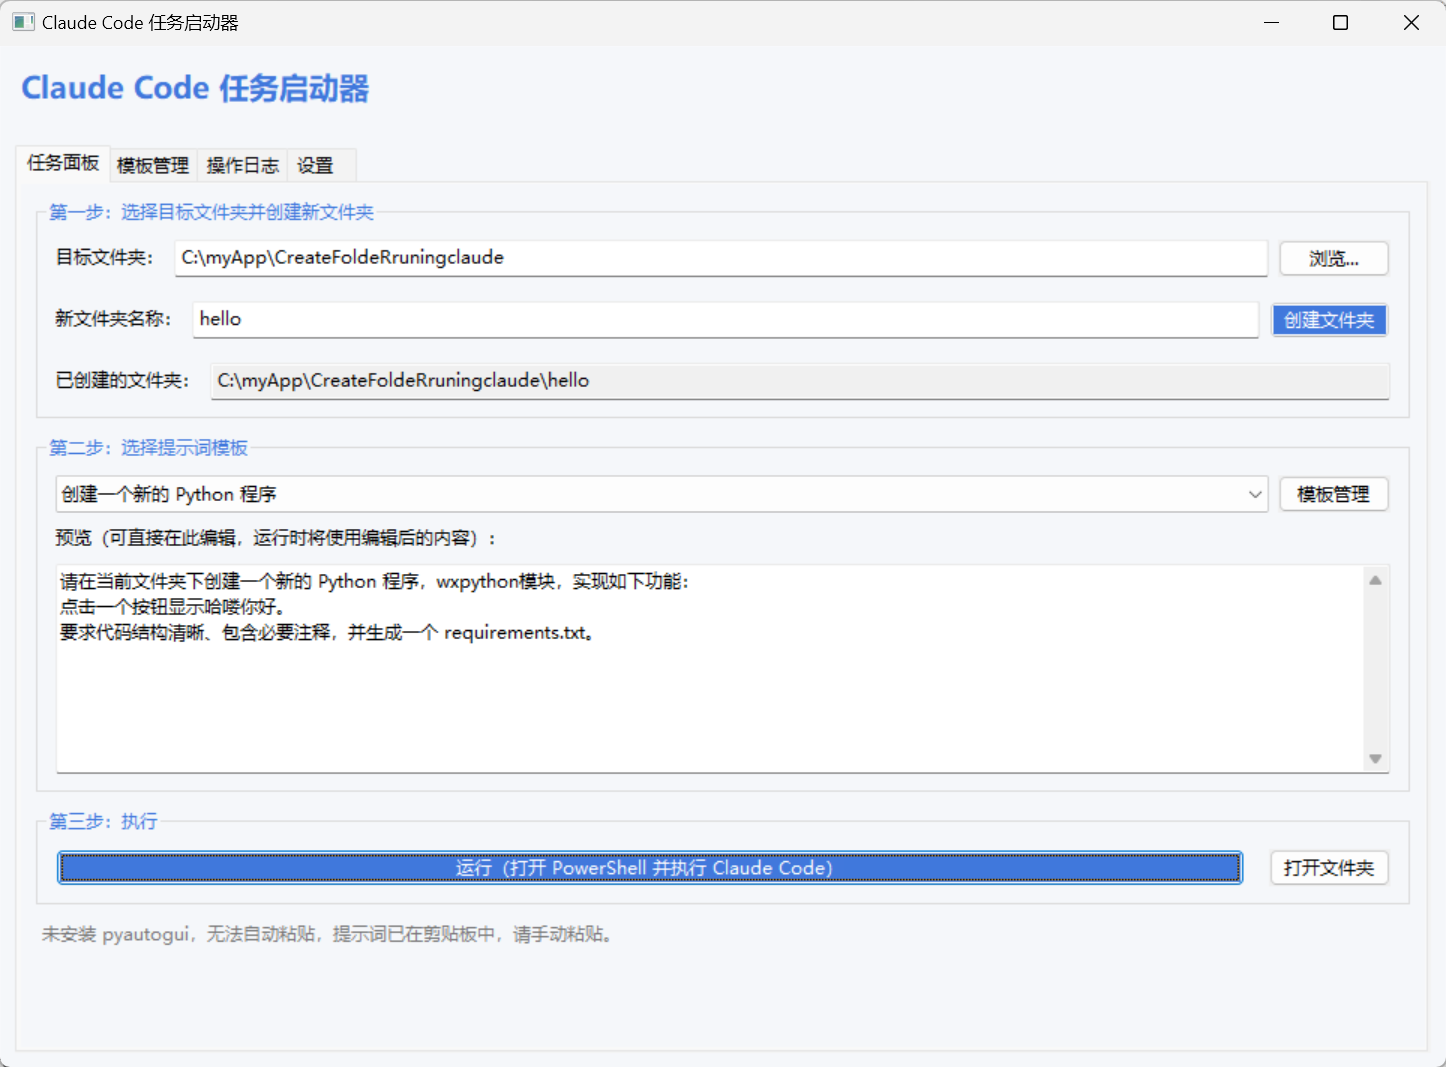Screen dimensions: 1446x1067
Task: Click the 模板管理 button beside the template dropdown
Action: pos(1333,494)
